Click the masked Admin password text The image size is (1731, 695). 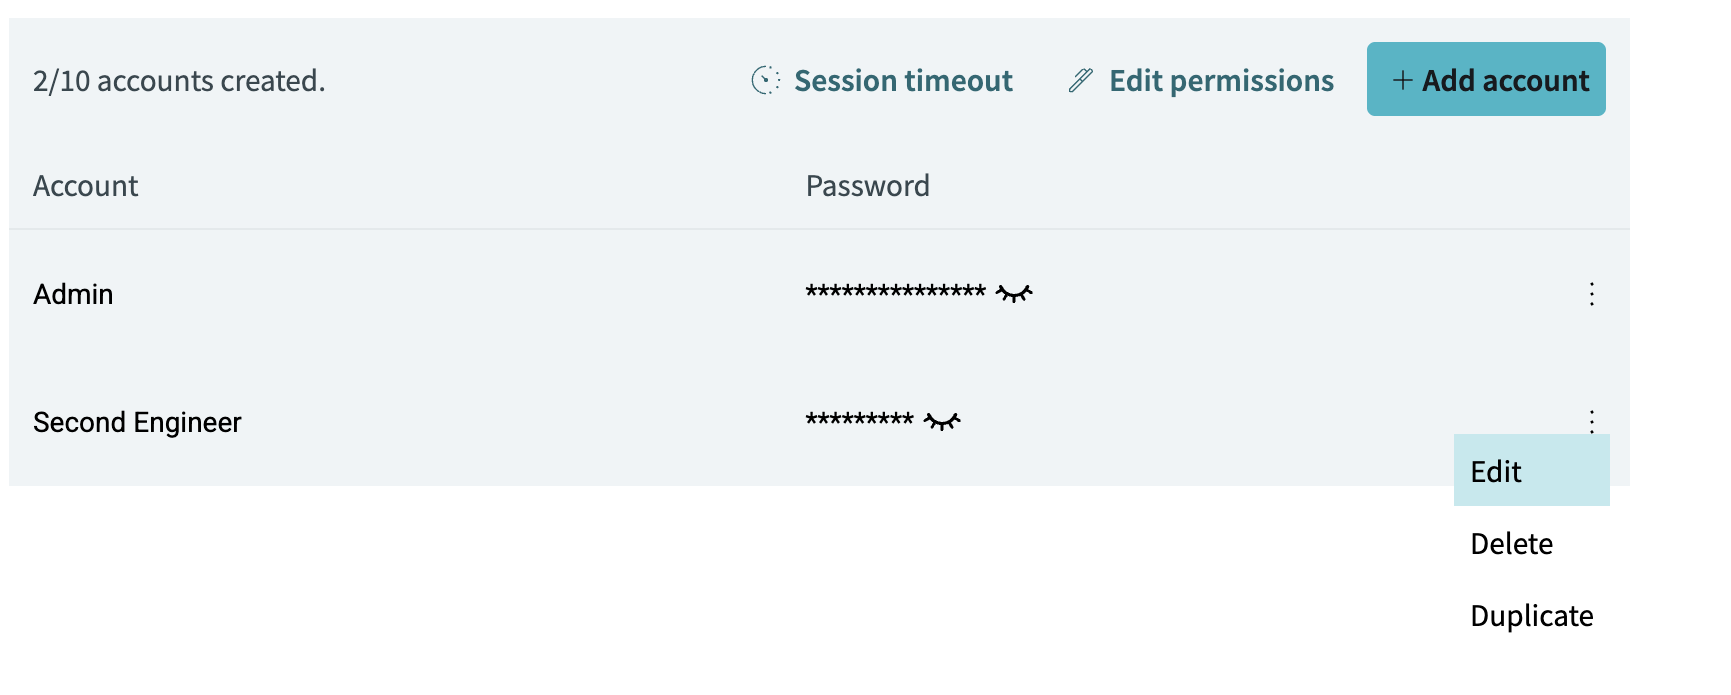(x=896, y=291)
